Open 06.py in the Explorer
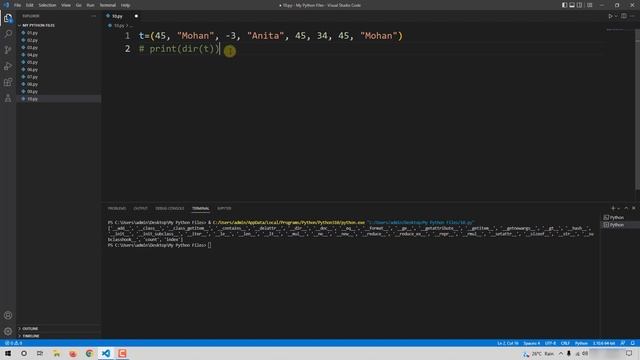Image resolution: width=640 pixels, height=360 pixels. tap(32, 69)
